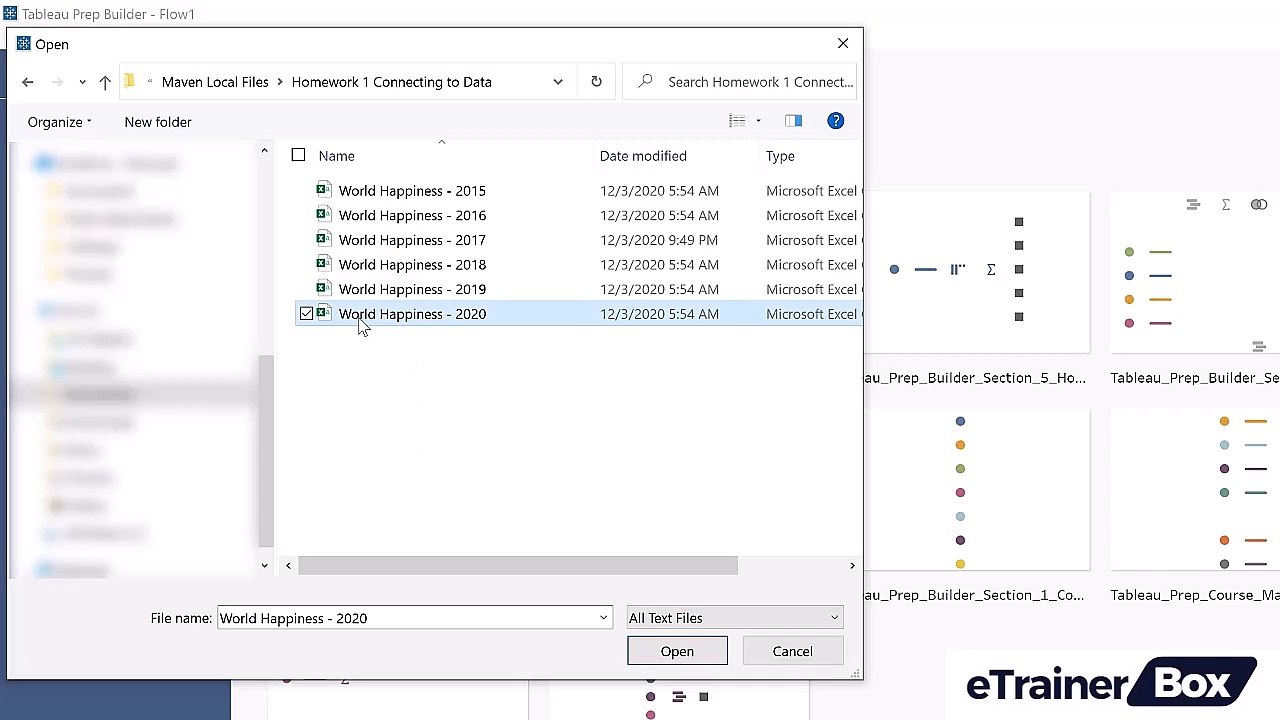
Task: Sort by Date modified column
Action: (643, 156)
